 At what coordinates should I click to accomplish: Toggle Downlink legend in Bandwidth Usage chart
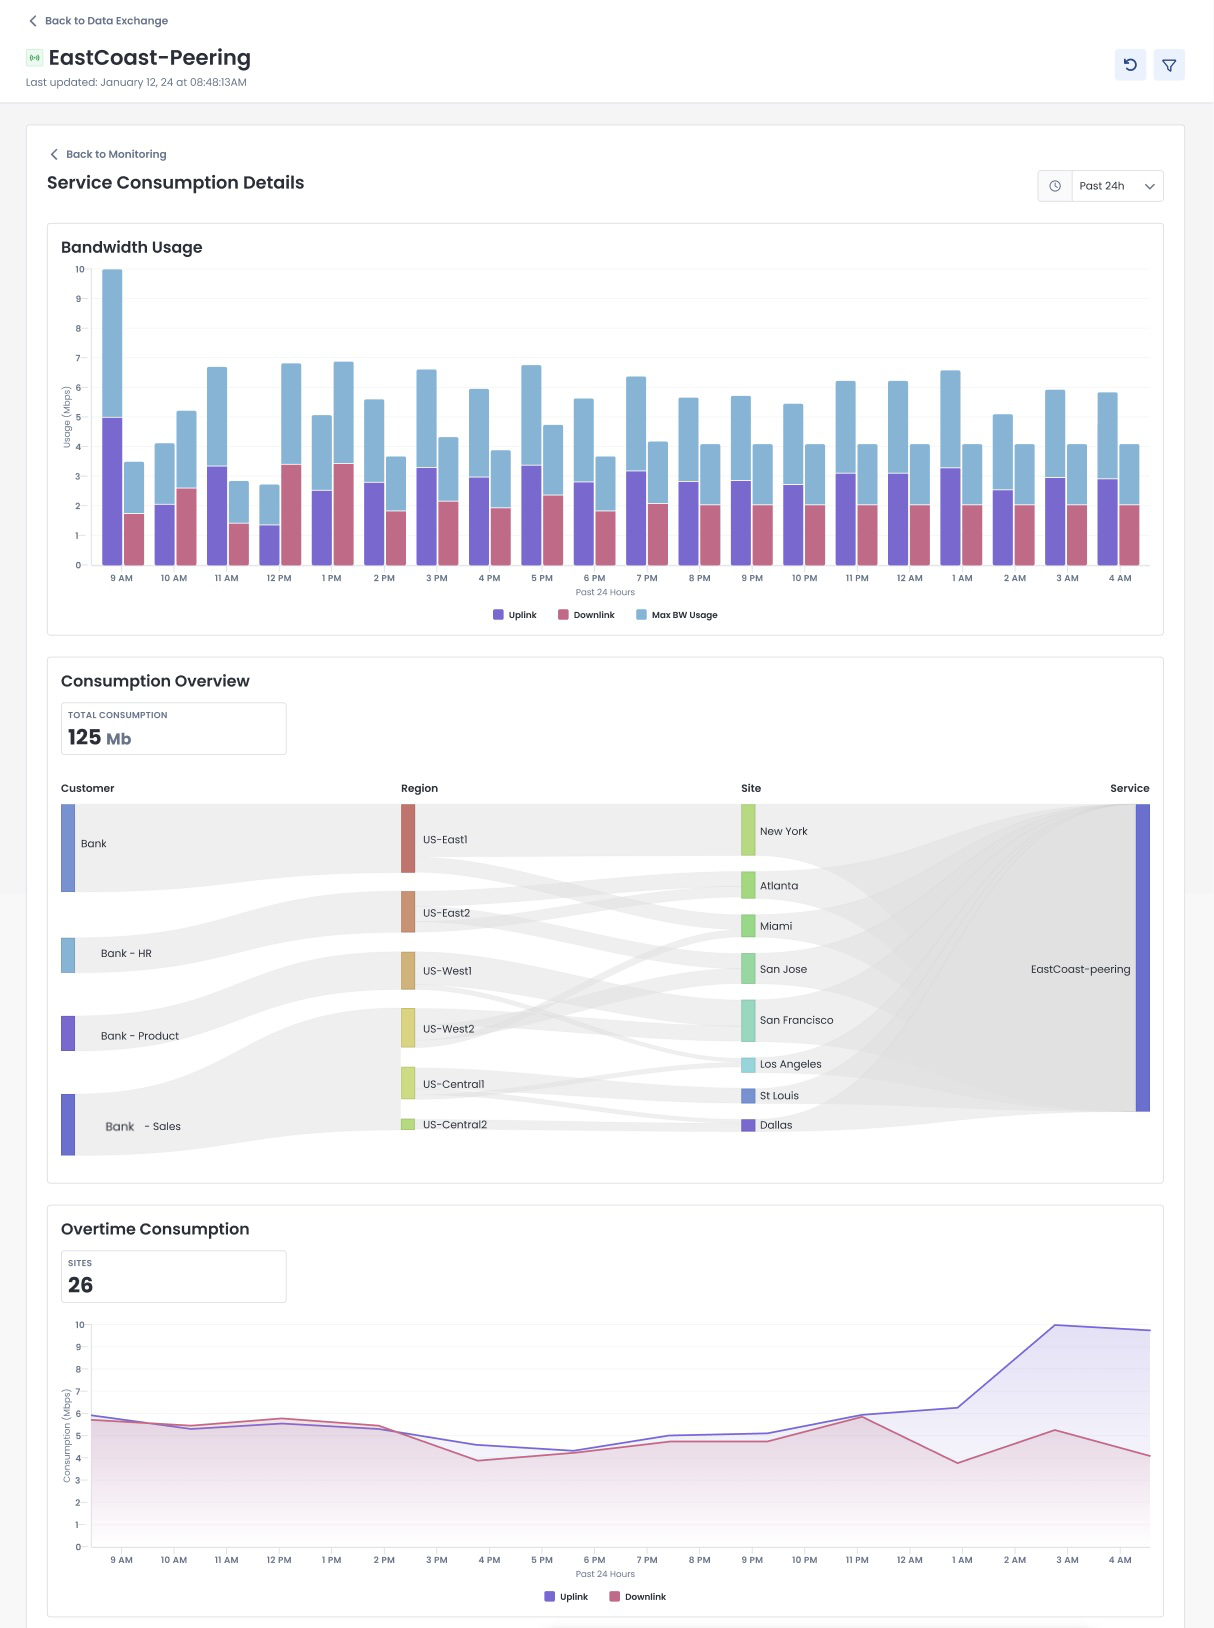[586, 615]
